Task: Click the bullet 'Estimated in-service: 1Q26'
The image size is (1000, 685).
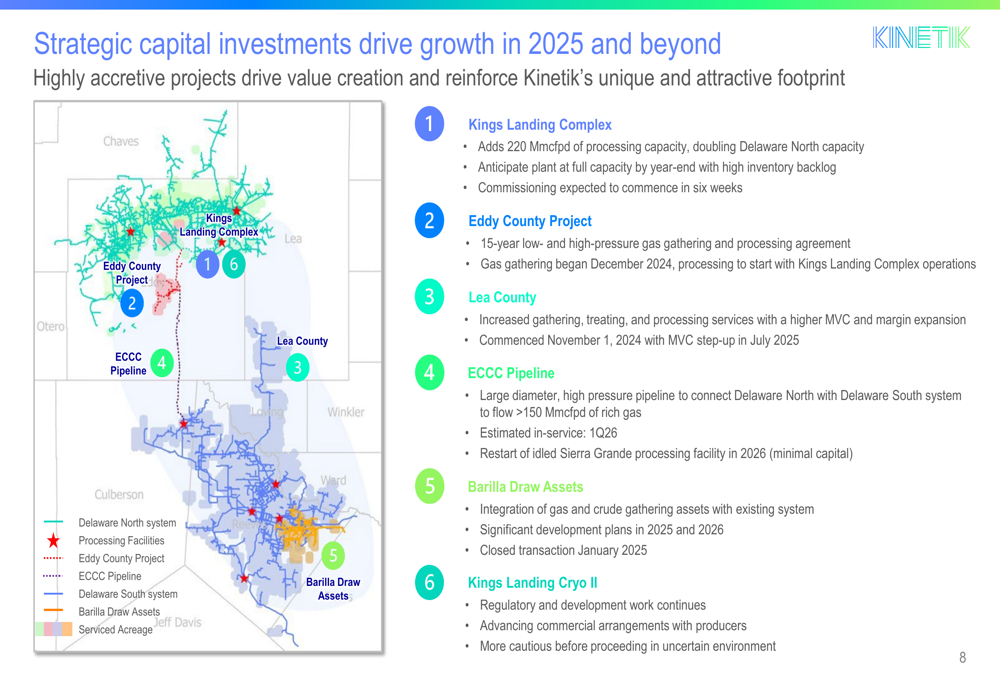Action: tap(548, 433)
